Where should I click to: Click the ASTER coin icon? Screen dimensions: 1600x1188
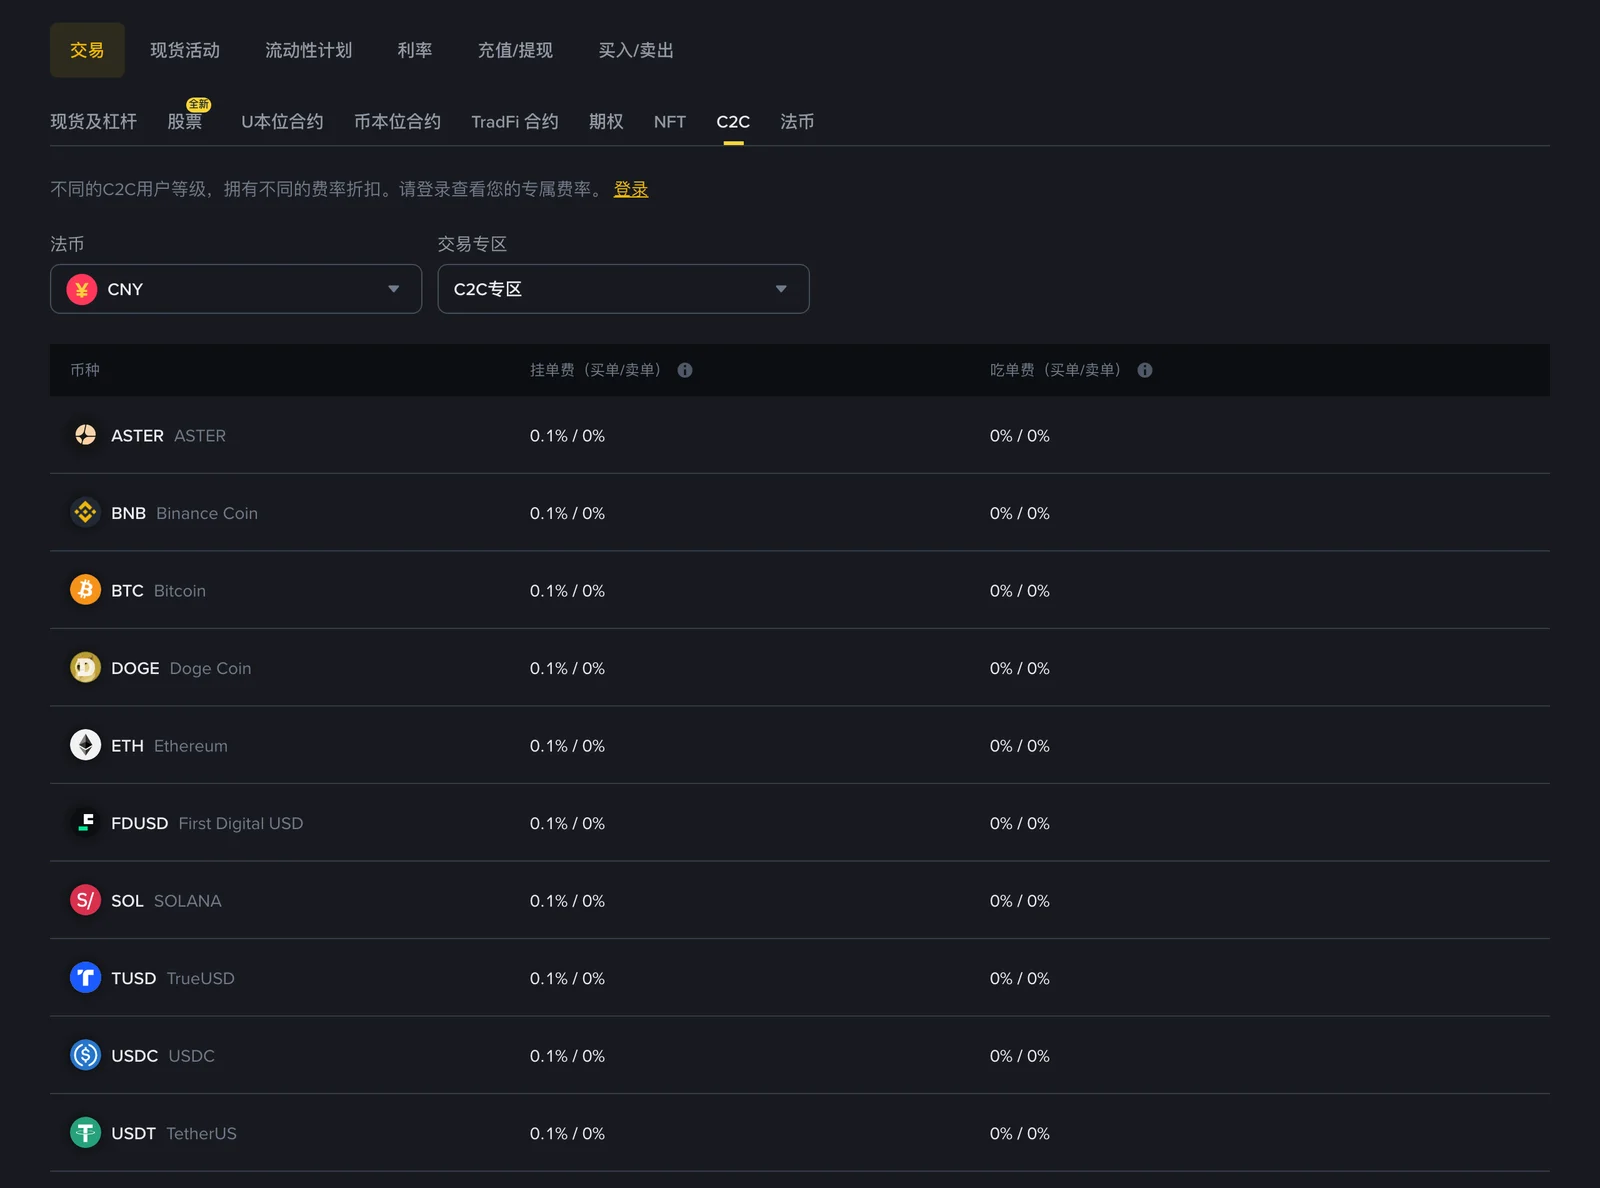(85, 435)
